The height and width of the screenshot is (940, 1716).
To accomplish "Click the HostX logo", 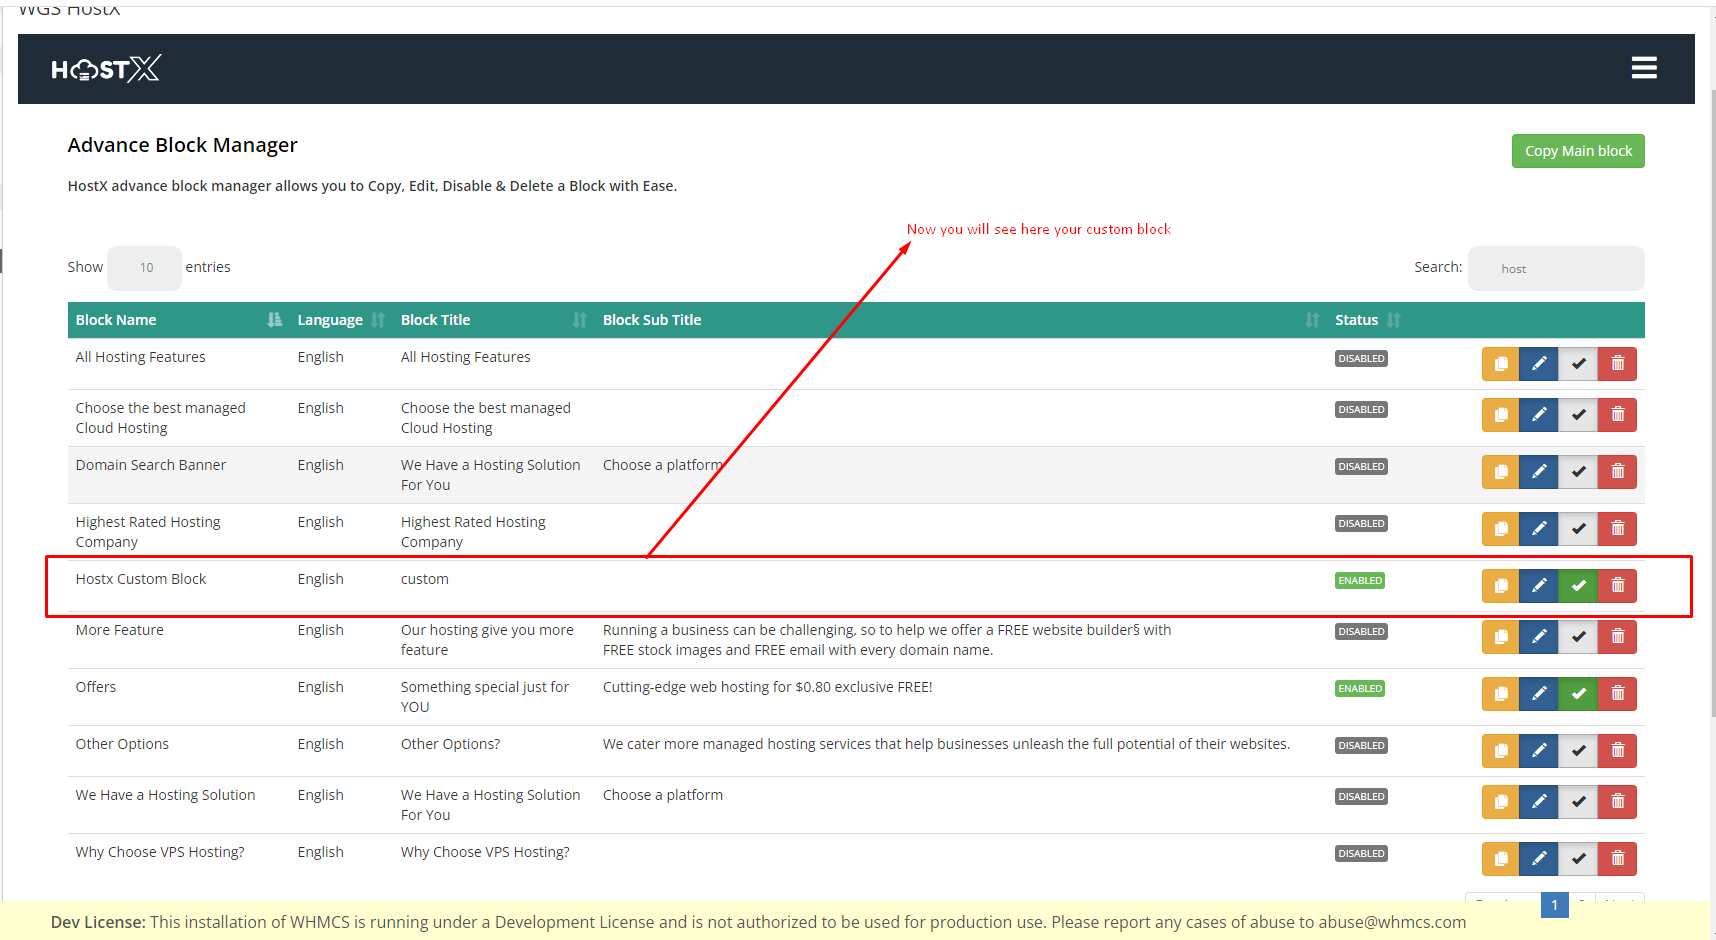I will click(106, 68).
